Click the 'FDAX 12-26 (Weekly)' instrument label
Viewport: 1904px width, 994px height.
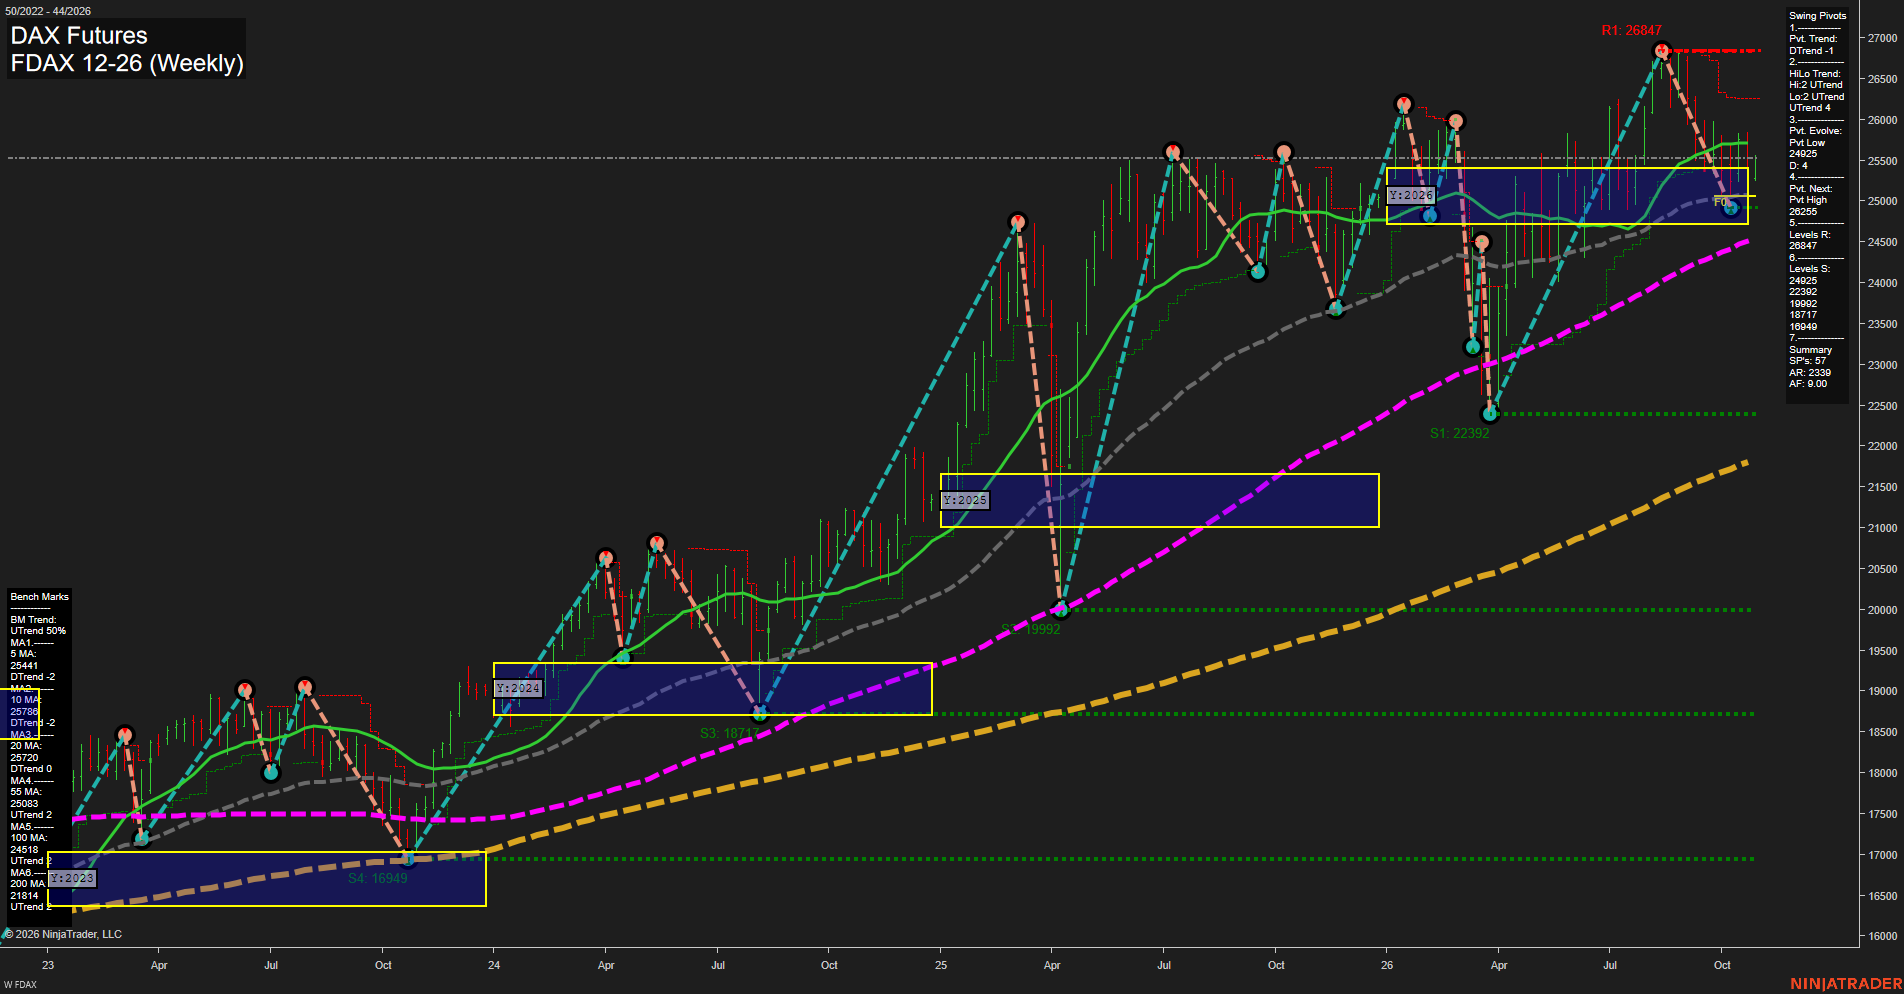pos(127,63)
